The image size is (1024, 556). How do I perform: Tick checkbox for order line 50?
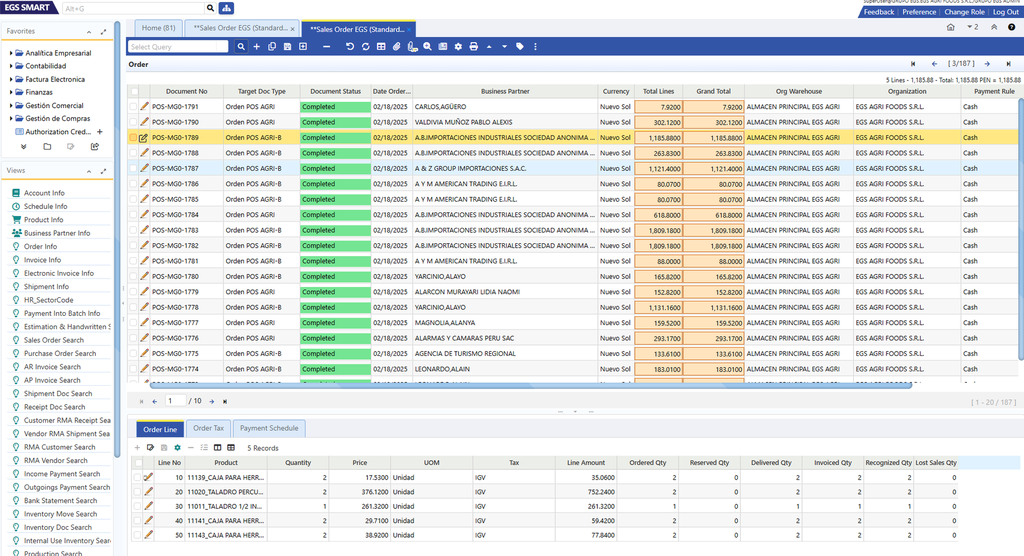pos(137,535)
